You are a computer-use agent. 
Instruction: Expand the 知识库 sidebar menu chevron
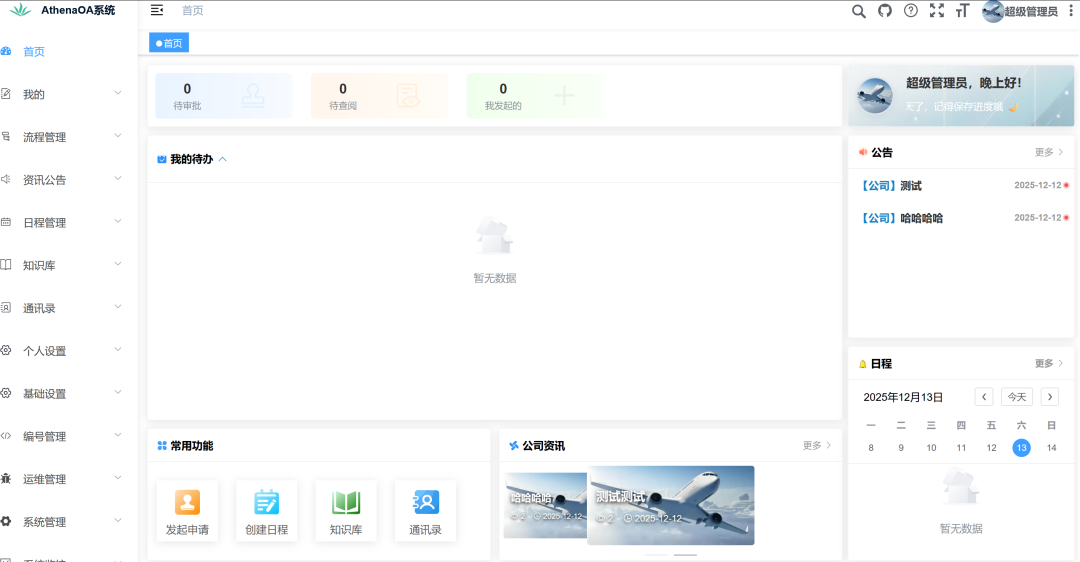[118, 264]
